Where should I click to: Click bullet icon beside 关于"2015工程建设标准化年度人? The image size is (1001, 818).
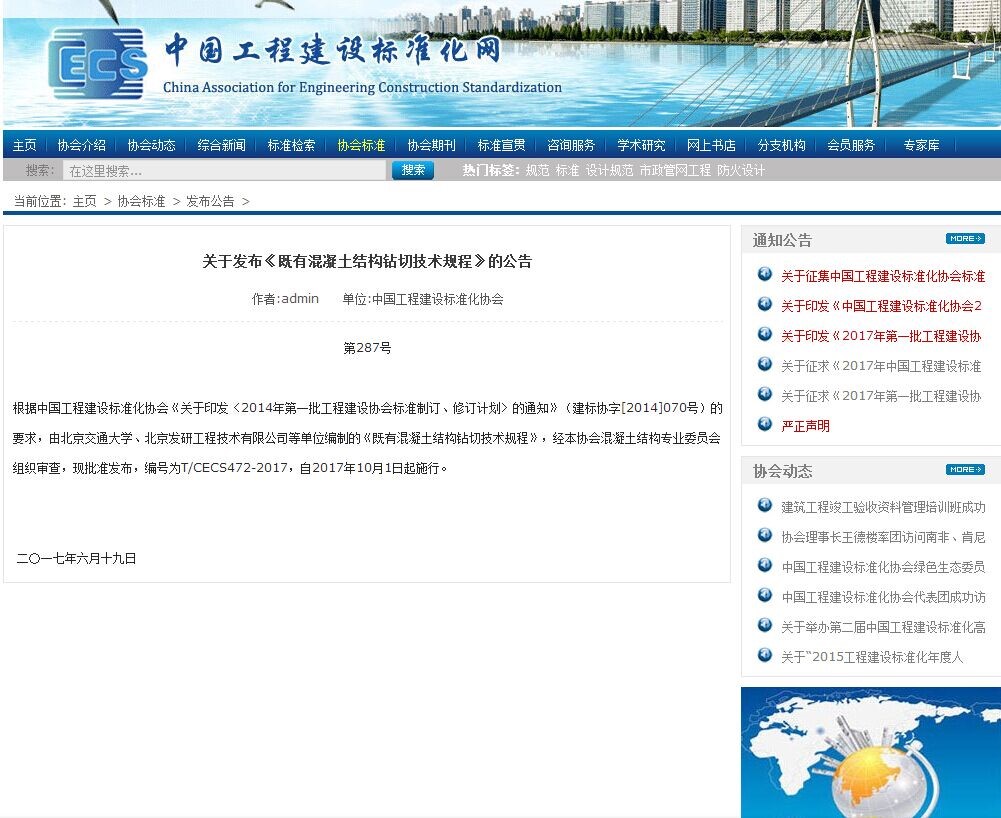click(765, 656)
